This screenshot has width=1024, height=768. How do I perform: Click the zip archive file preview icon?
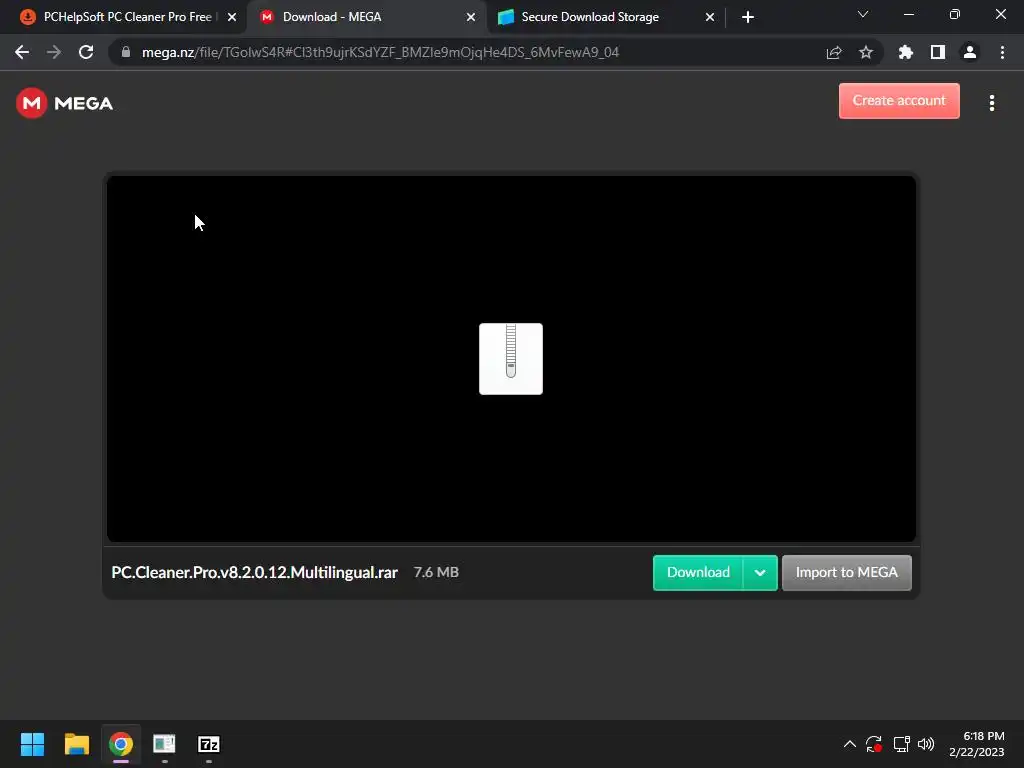coord(511,359)
